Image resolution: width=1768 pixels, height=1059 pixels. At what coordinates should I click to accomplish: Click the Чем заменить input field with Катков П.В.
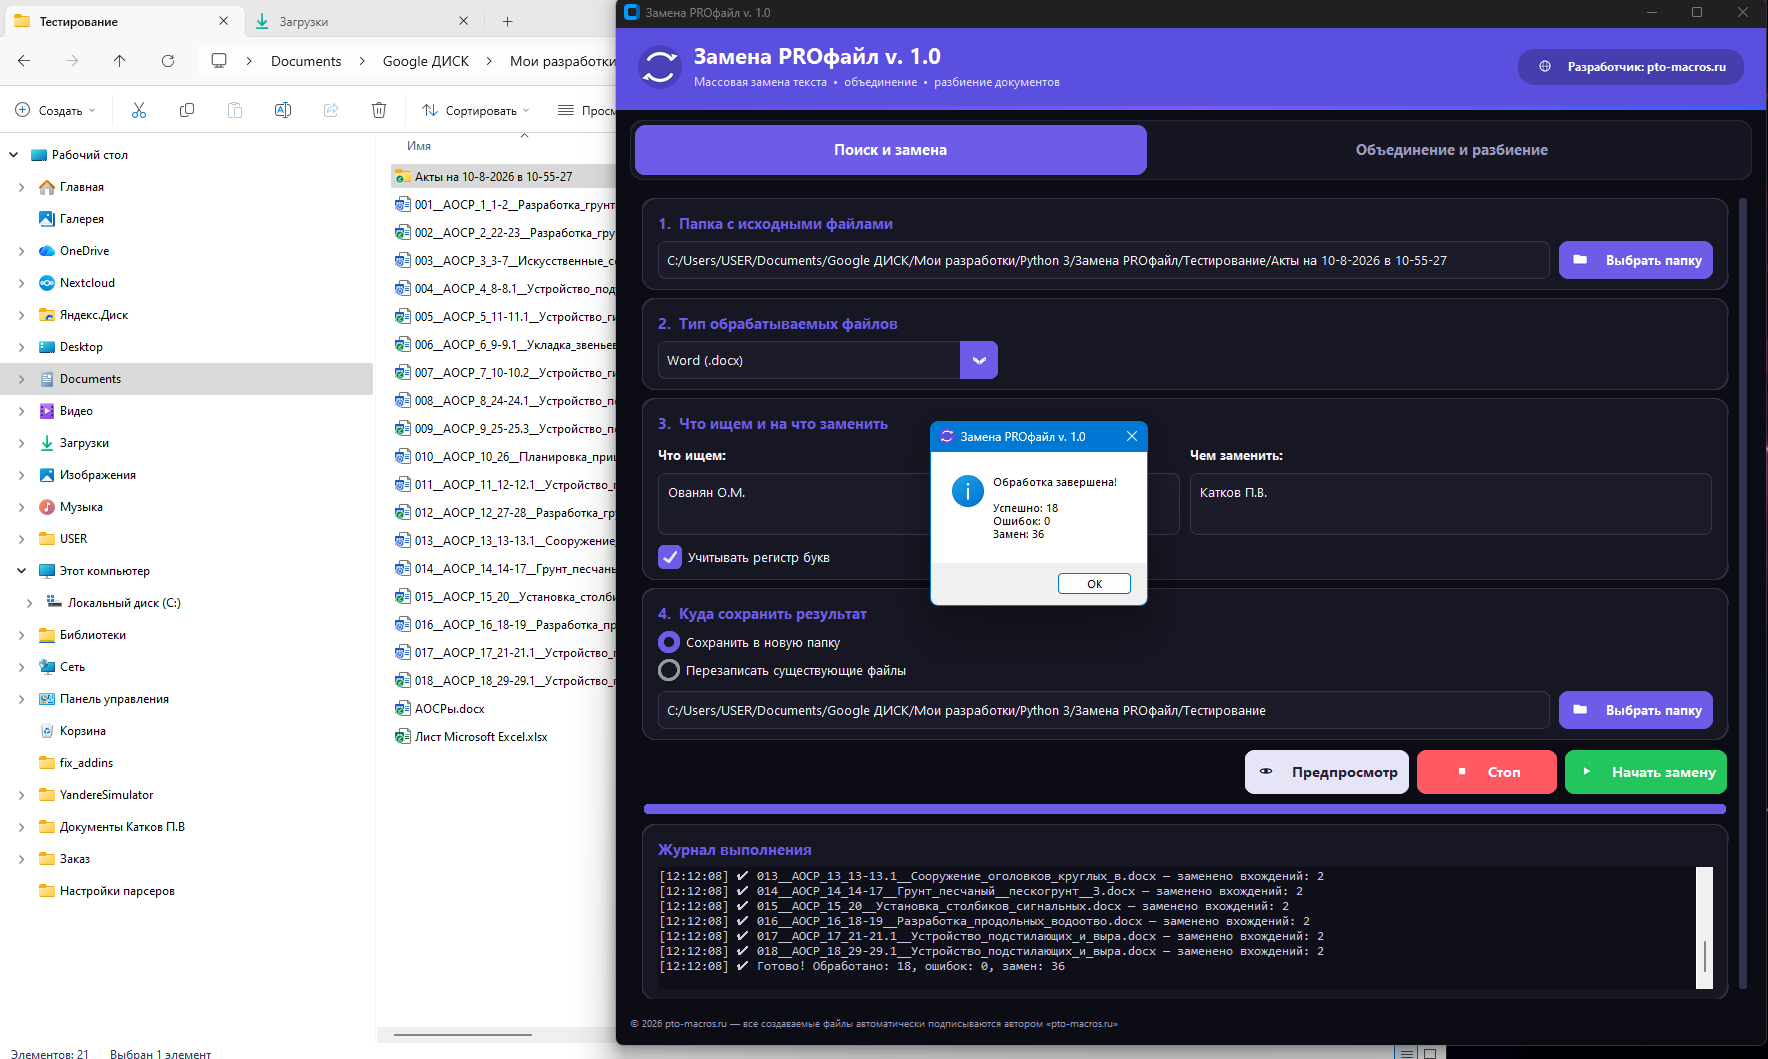coord(1450,504)
